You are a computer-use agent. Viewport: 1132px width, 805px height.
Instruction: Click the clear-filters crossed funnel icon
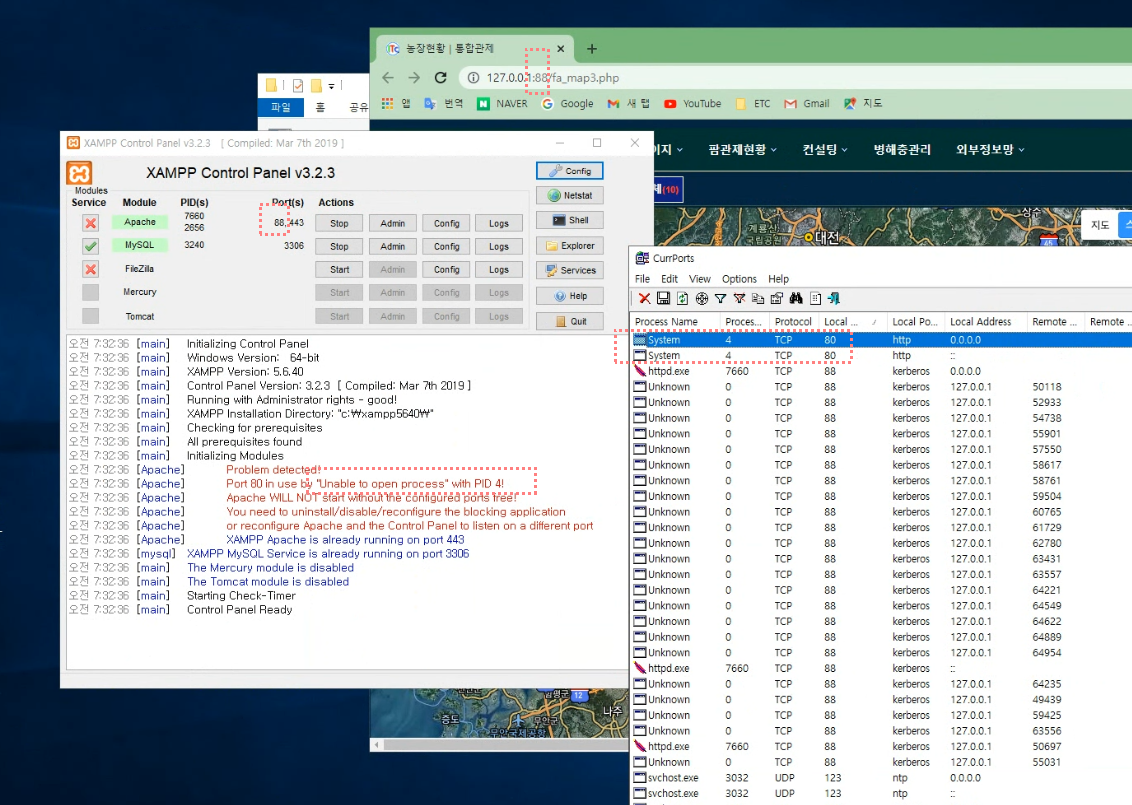point(739,298)
